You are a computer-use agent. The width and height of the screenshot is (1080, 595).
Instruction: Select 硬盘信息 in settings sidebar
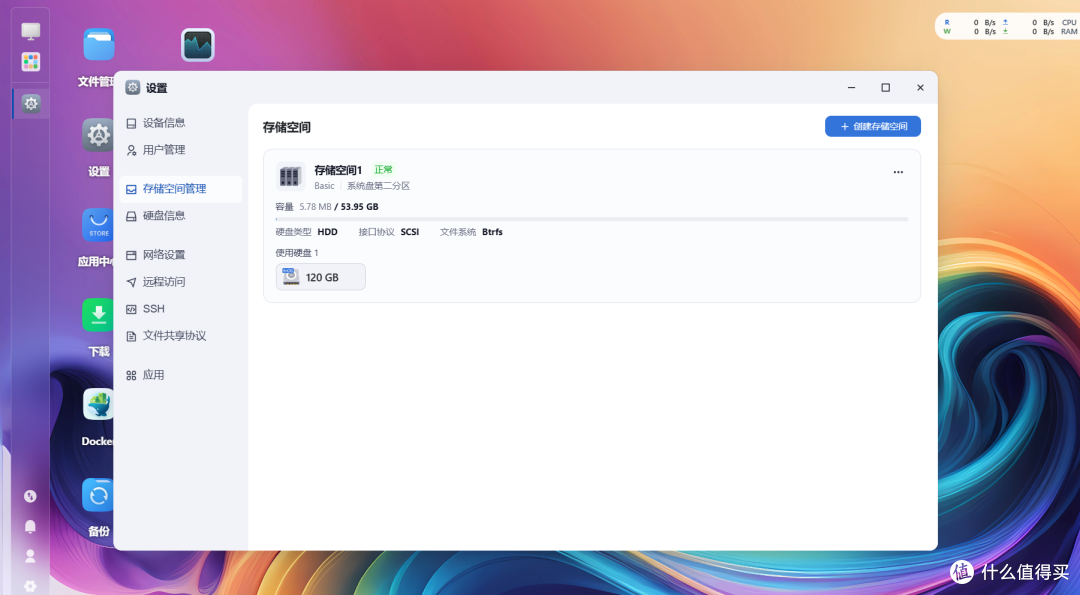coord(180,216)
